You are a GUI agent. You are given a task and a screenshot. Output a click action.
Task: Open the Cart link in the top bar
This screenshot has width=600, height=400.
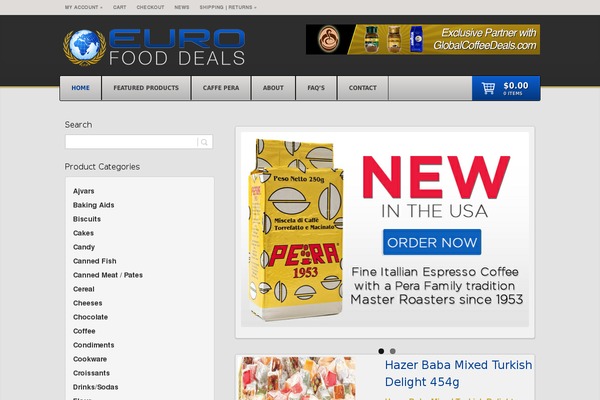click(119, 7)
